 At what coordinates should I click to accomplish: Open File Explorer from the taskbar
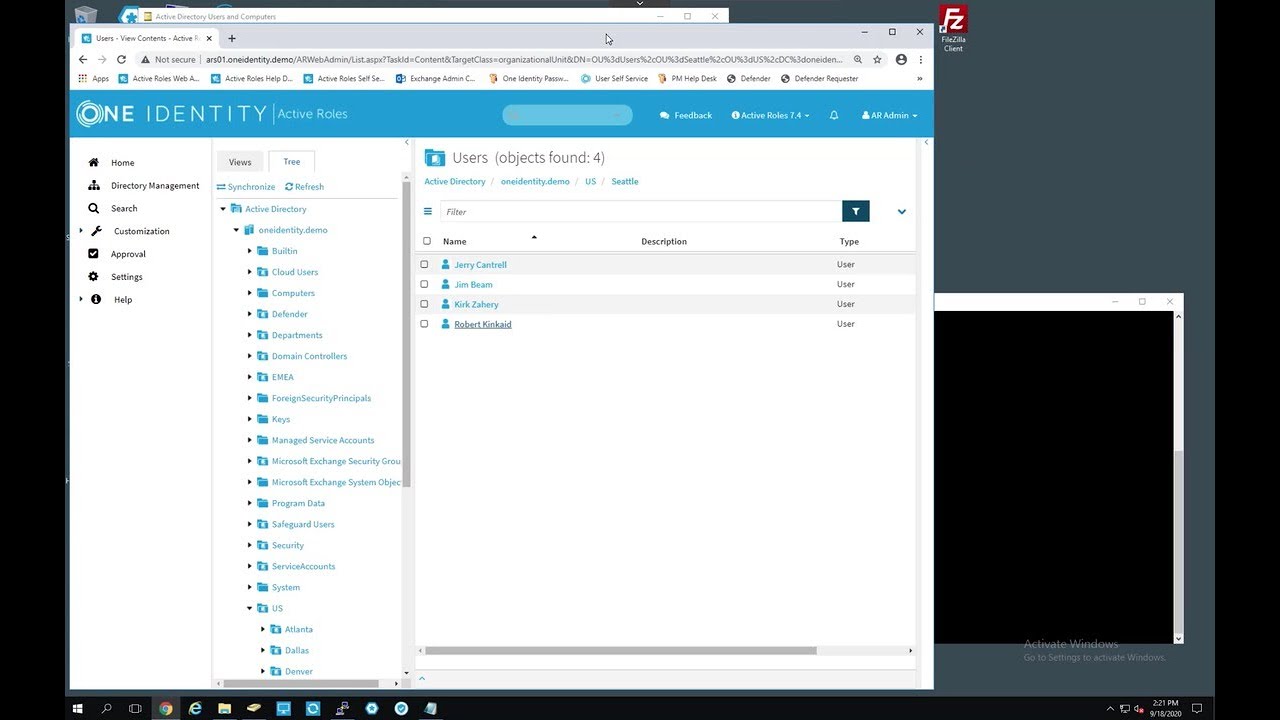coord(225,708)
